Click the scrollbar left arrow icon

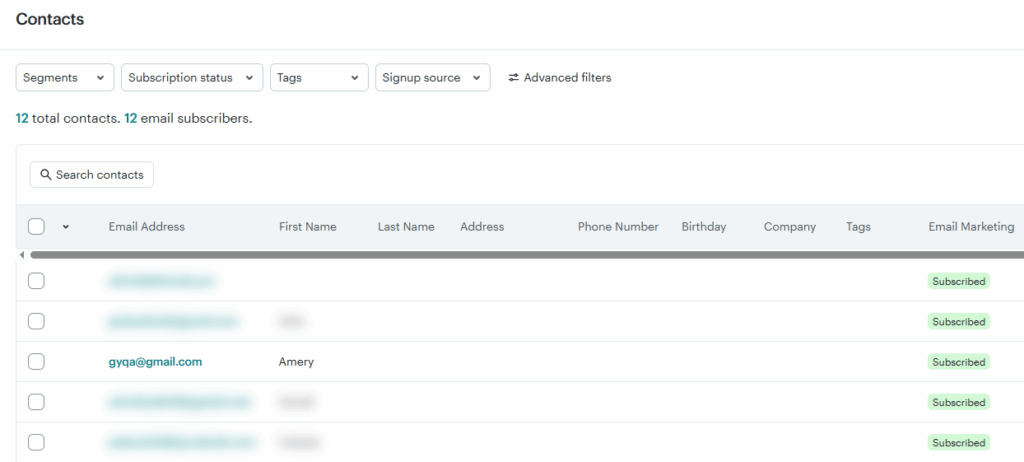pyautogui.click(x=22, y=255)
